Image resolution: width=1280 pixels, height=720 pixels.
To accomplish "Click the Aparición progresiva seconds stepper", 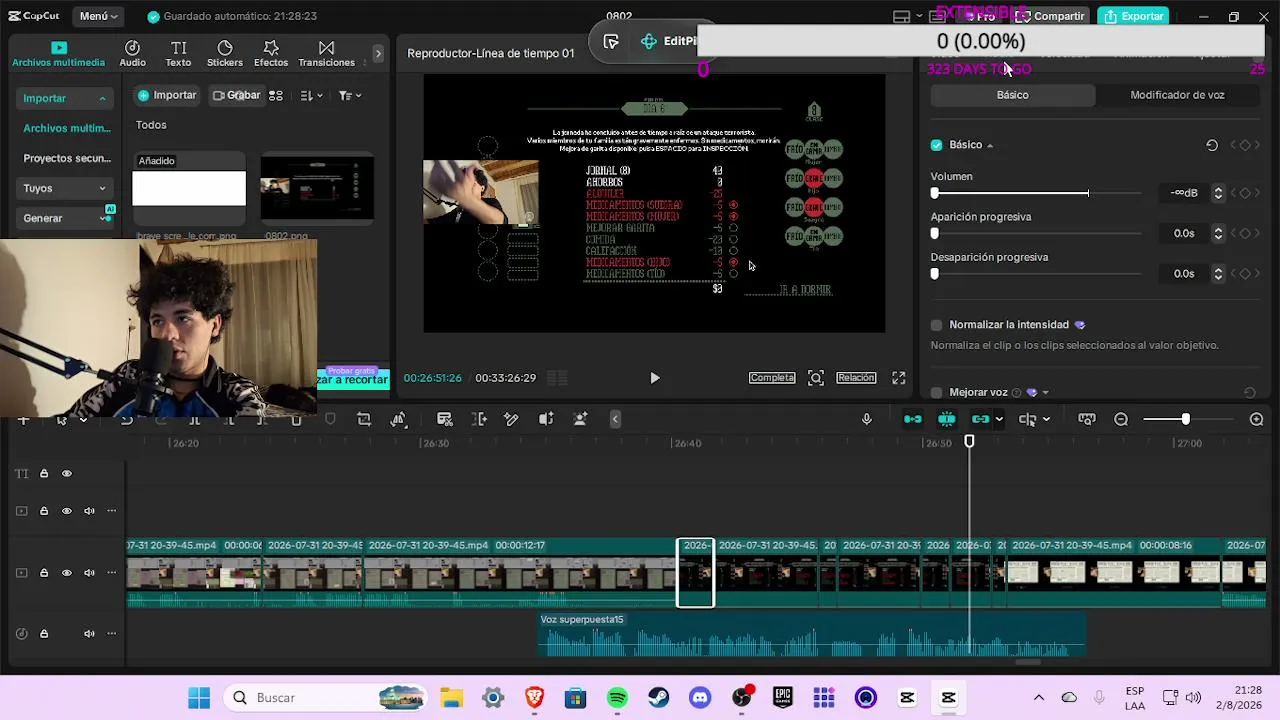I will 1218,233.
